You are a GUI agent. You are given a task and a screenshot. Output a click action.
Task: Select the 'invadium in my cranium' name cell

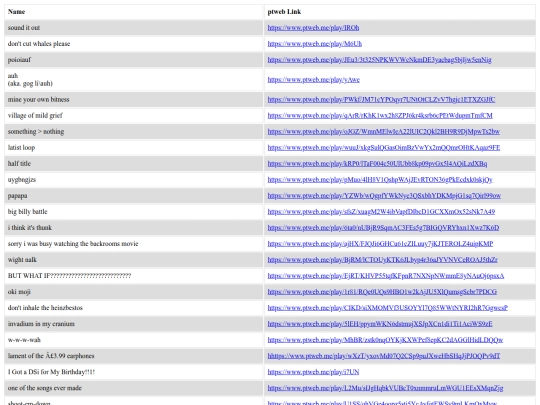click(134, 324)
